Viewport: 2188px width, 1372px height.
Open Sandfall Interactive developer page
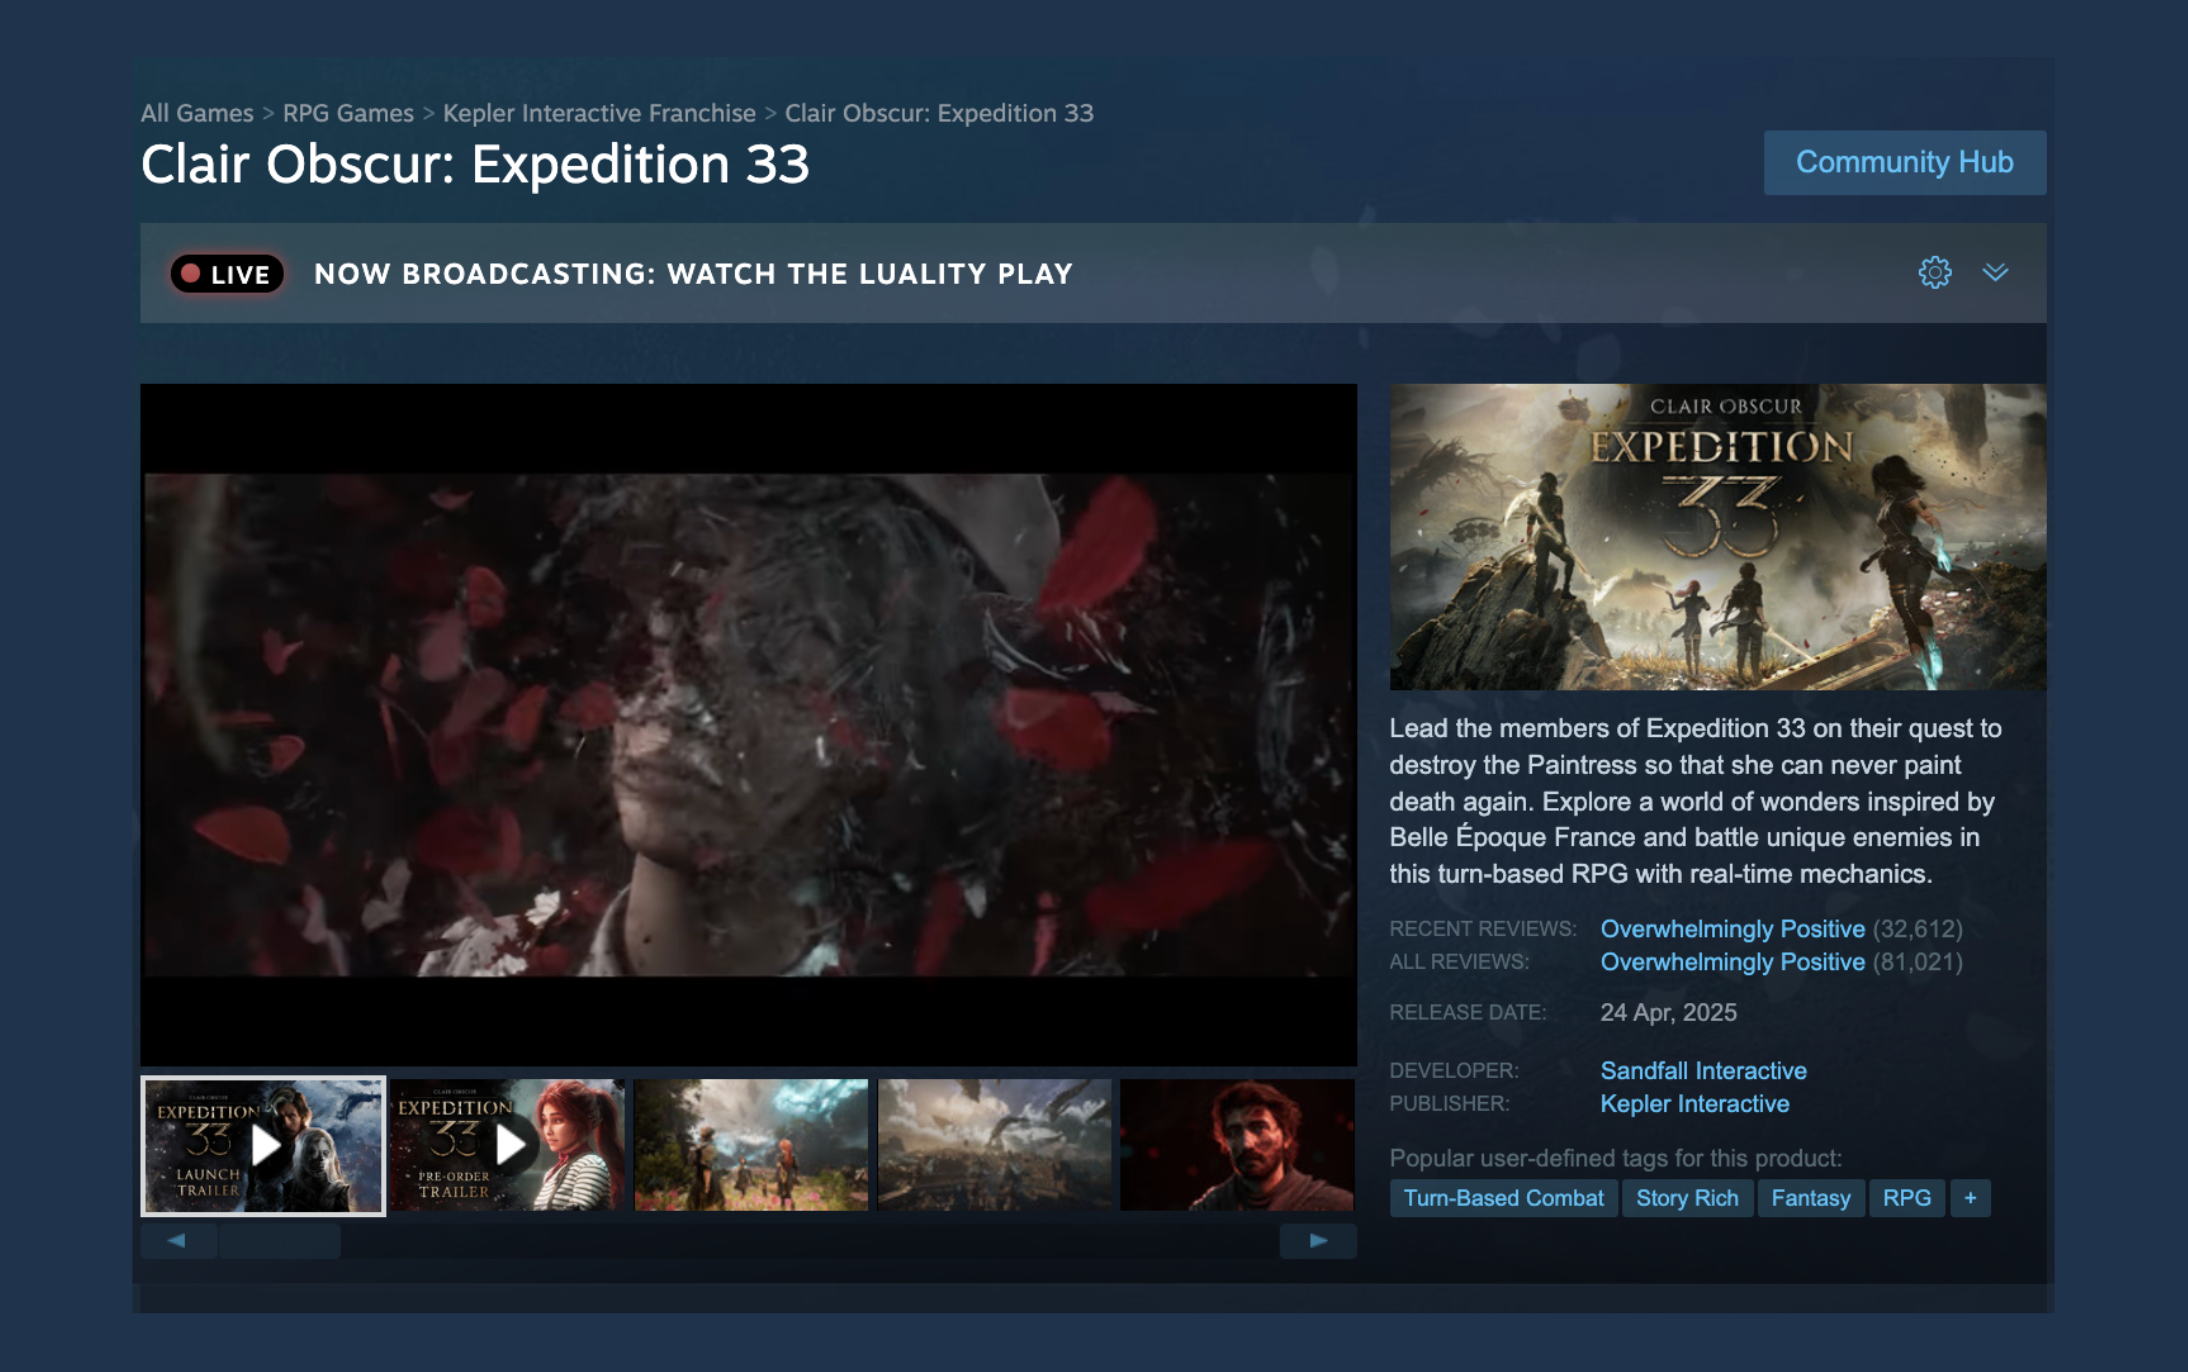pyautogui.click(x=1703, y=1070)
